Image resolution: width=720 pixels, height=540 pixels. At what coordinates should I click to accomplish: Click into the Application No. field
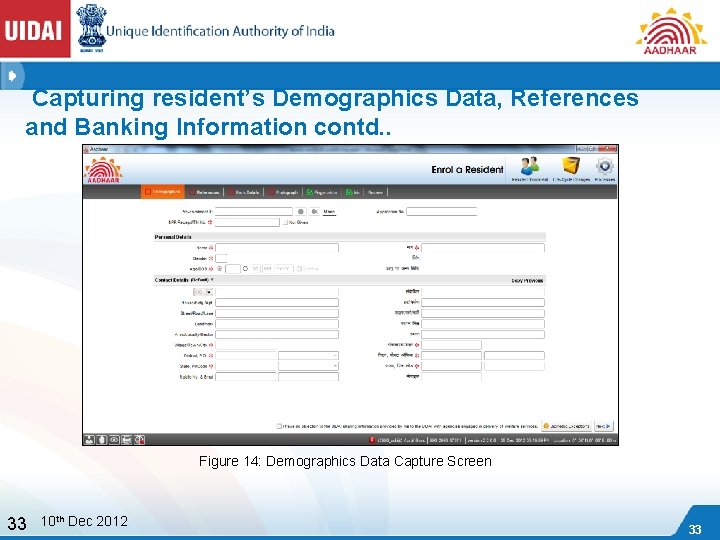click(x=442, y=211)
